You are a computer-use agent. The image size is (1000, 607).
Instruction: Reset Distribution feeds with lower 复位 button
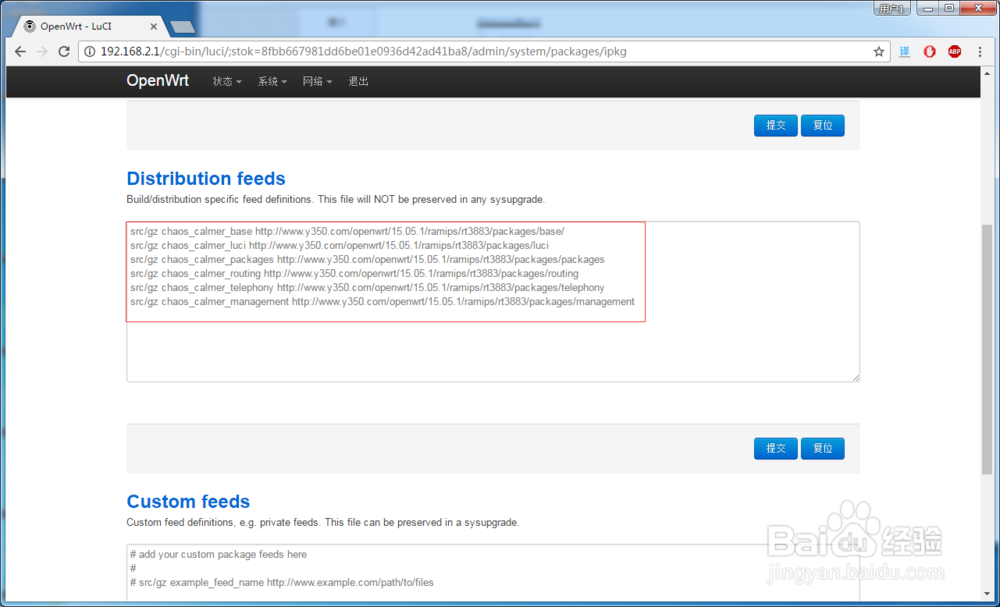coord(823,448)
